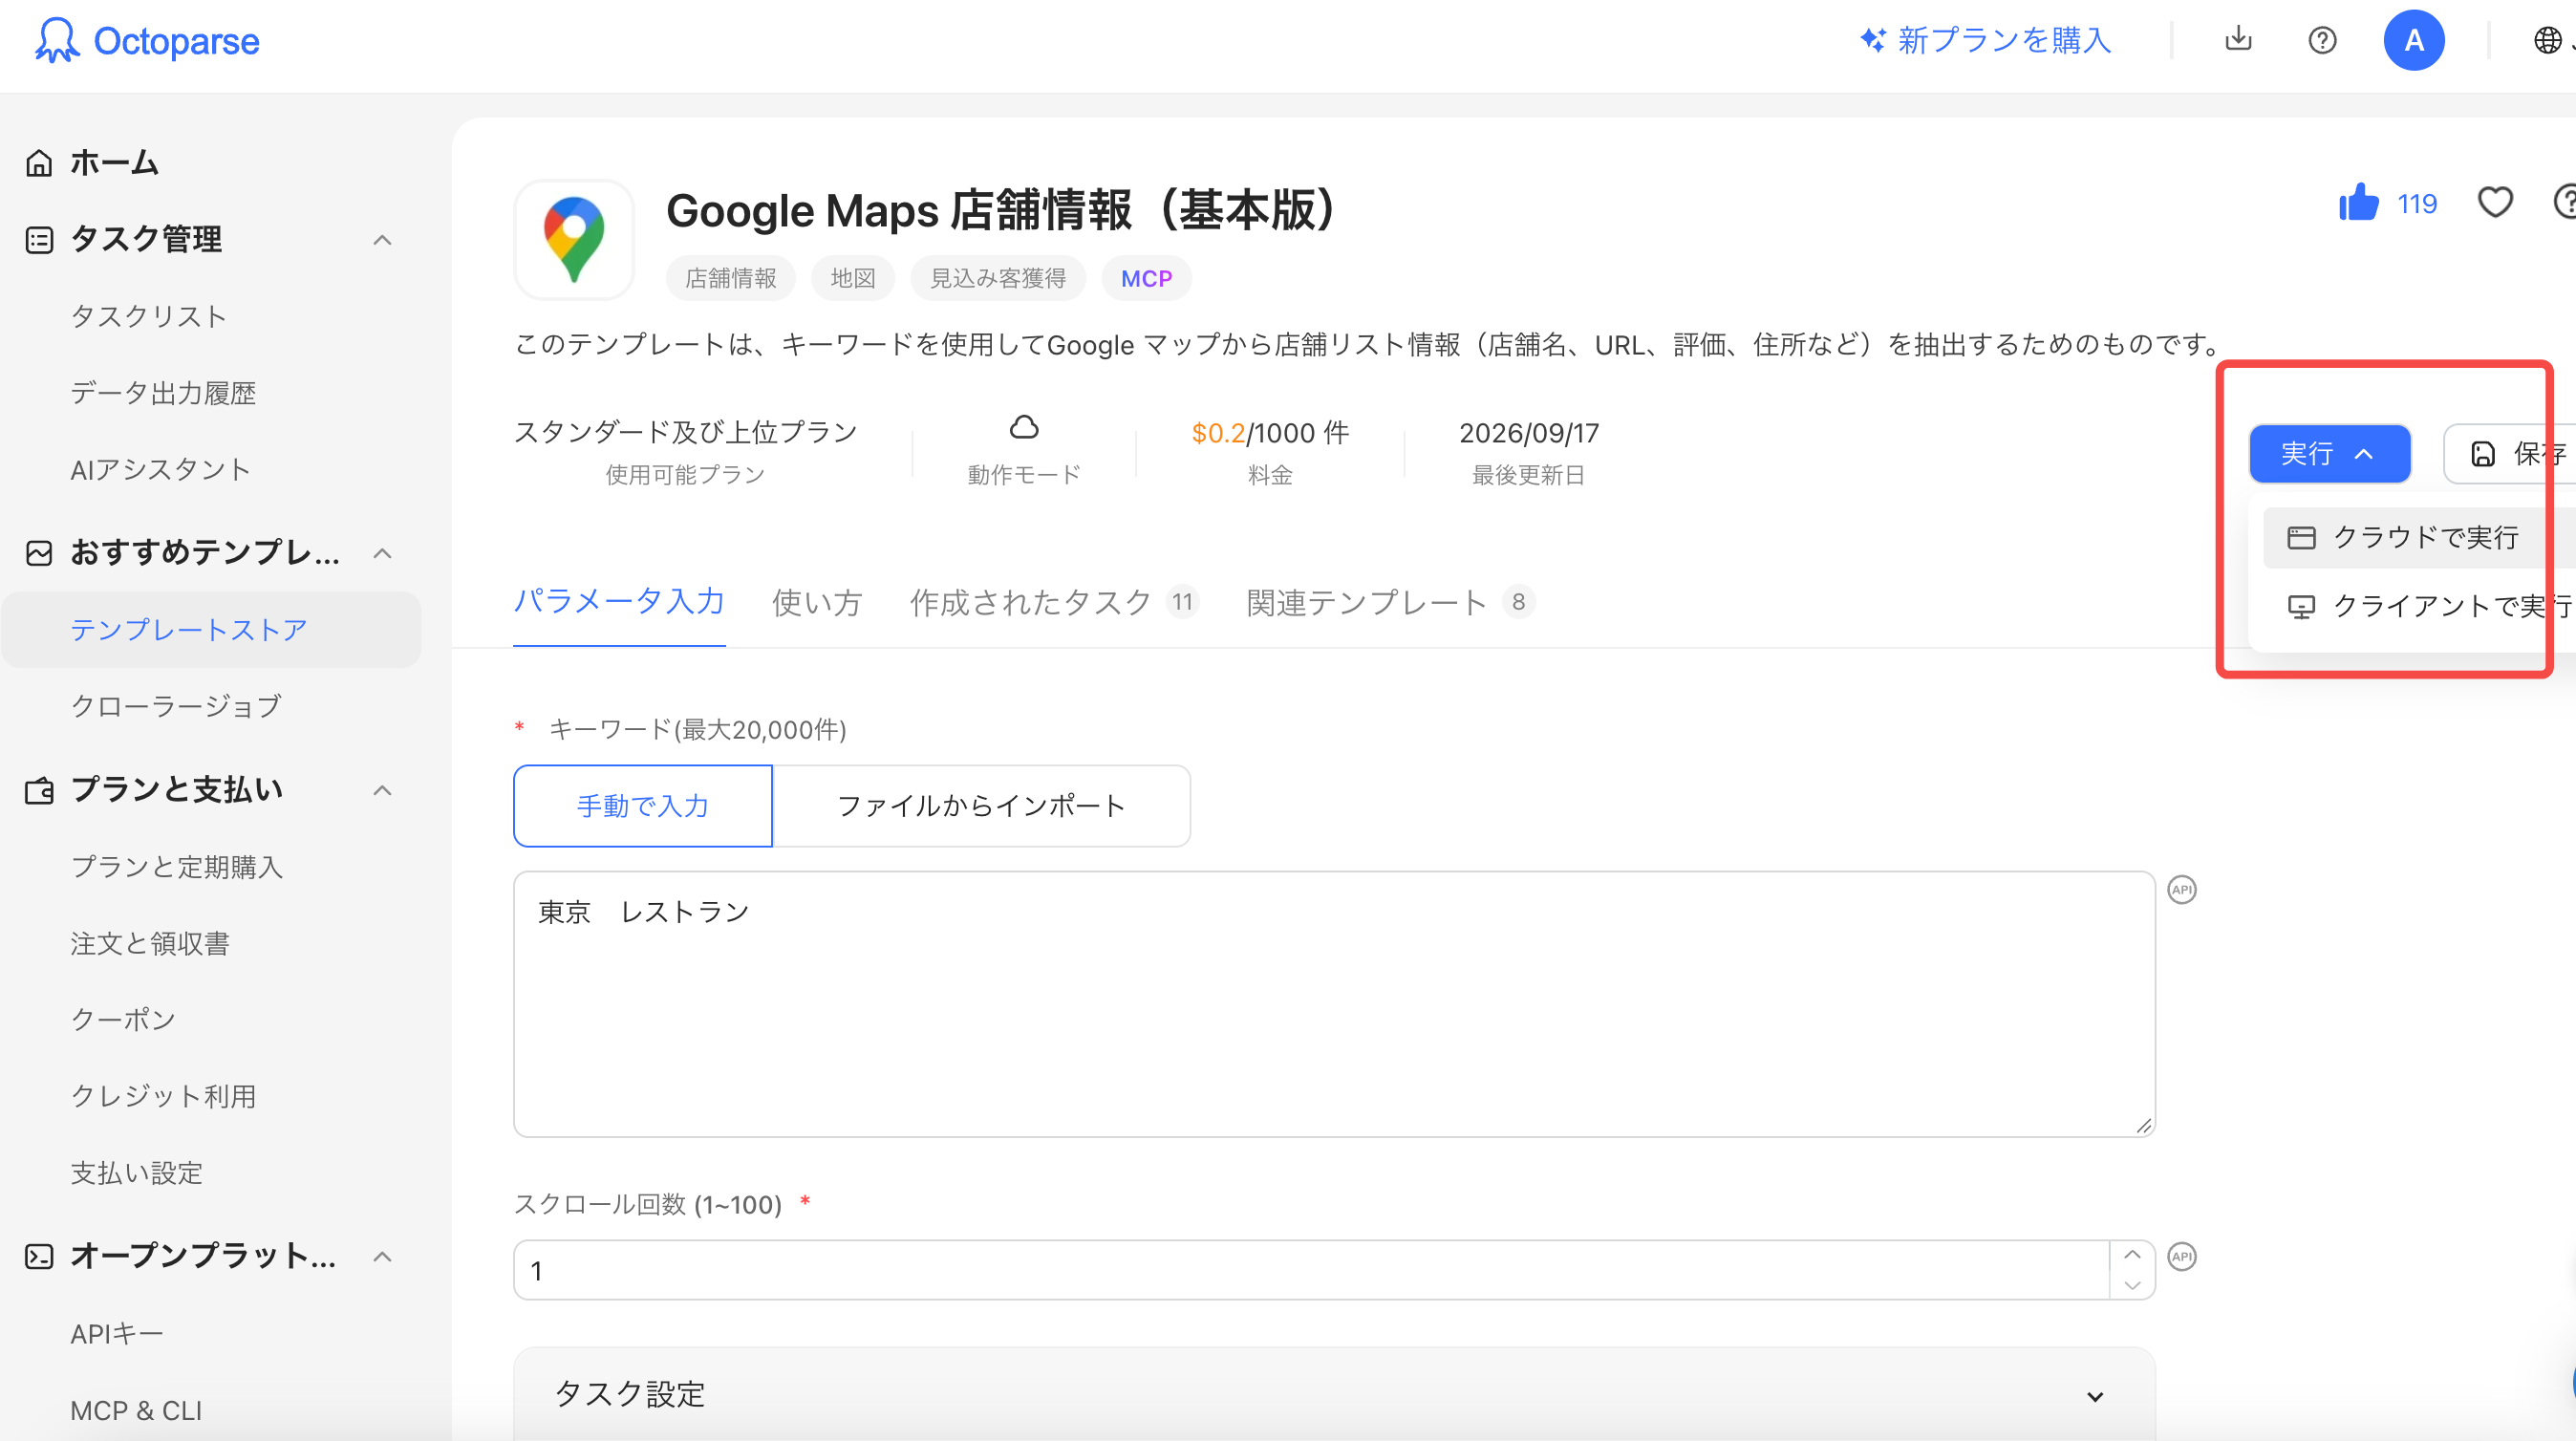
Task: Collapse the オープンプラット section
Action: [x=382, y=1257]
